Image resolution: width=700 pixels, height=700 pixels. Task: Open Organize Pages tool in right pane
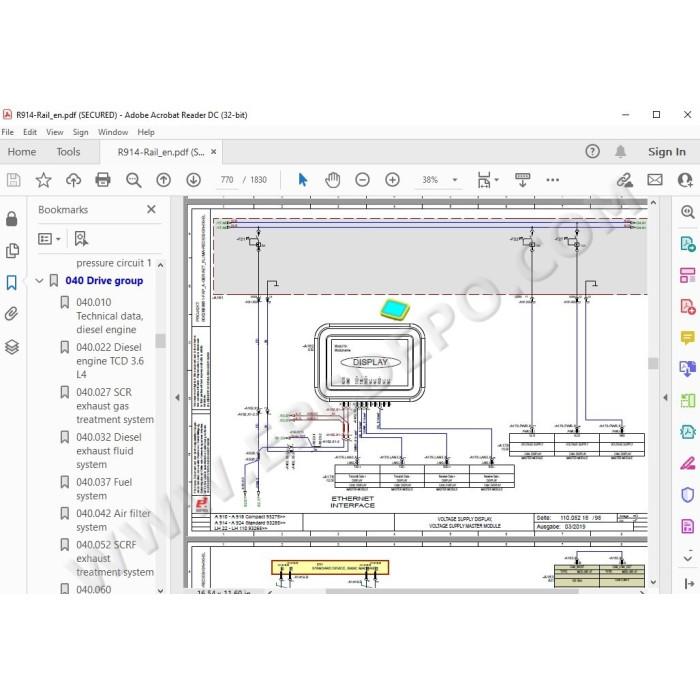pyautogui.click(x=688, y=275)
